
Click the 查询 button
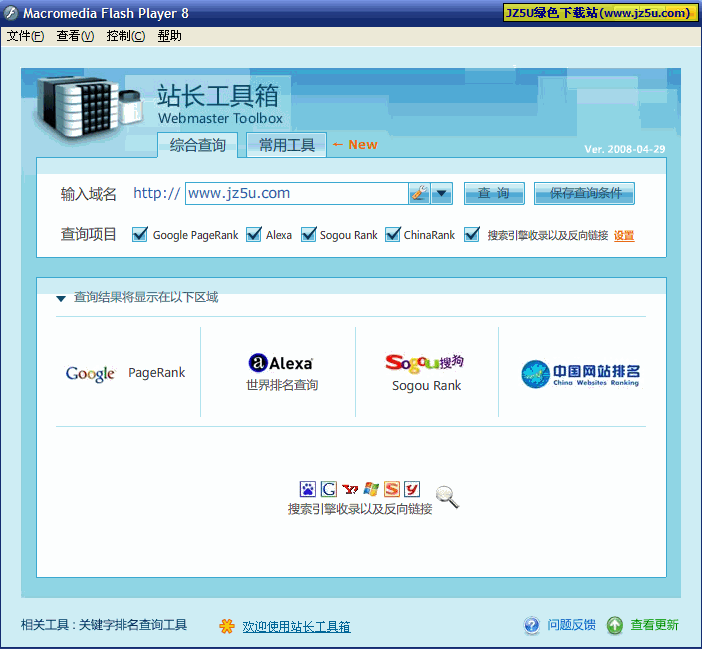pos(494,193)
